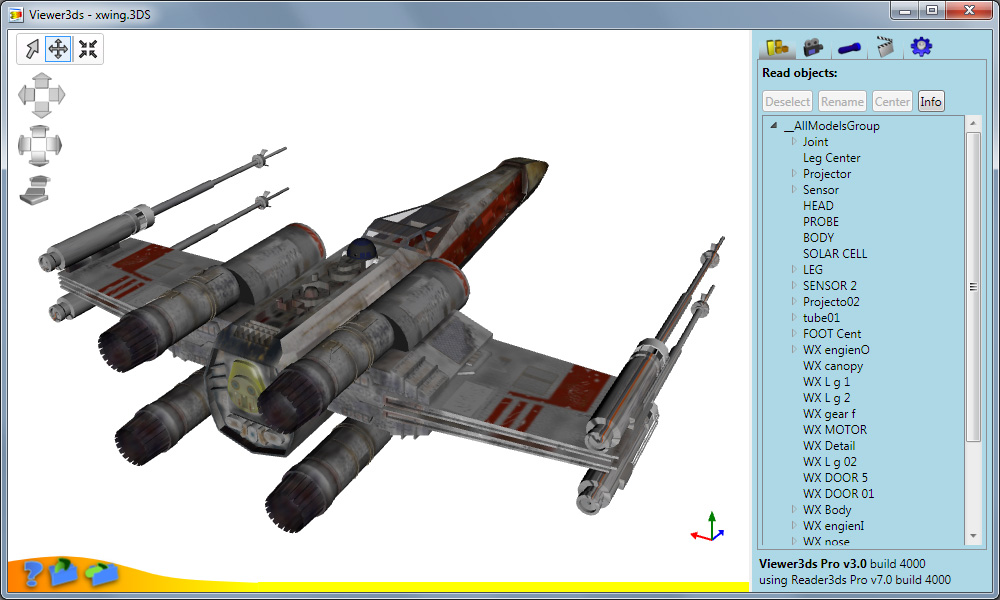Image resolution: width=1000 pixels, height=600 pixels.
Task: Expand the Projector node
Action: (x=794, y=173)
